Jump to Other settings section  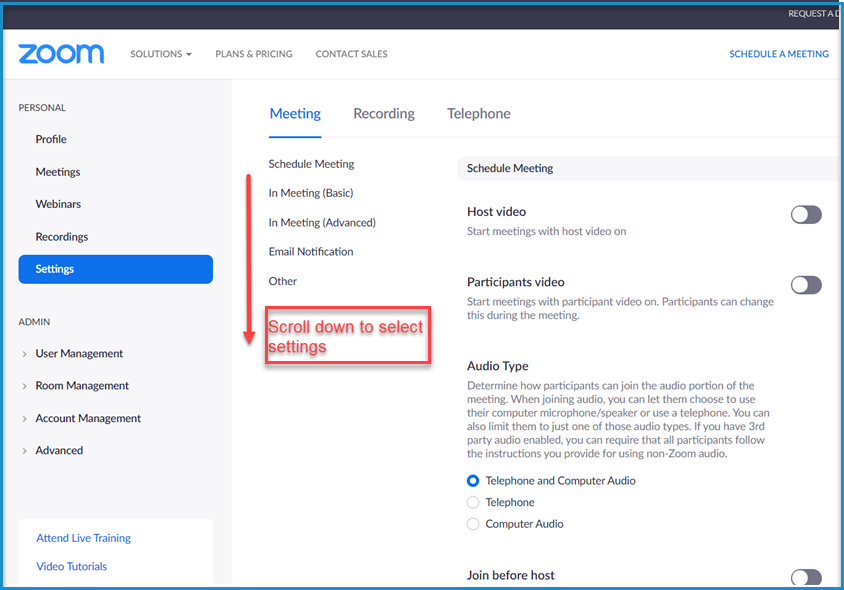click(283, 281)
